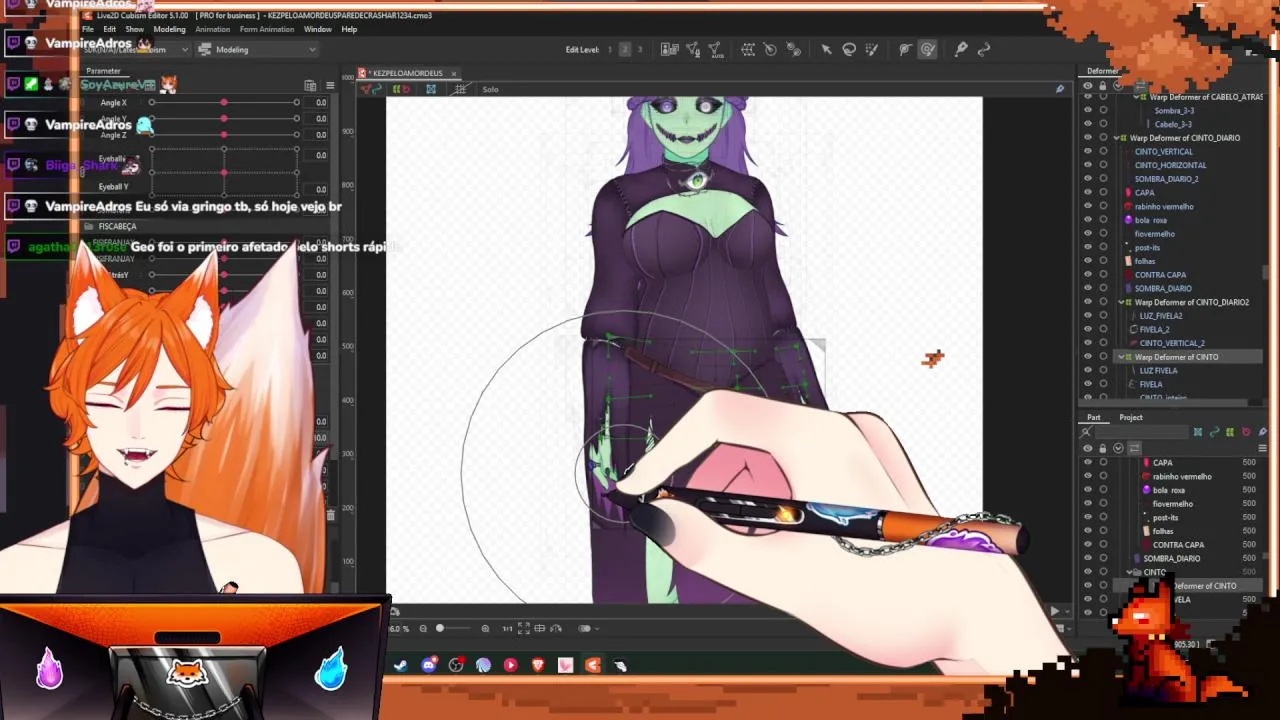
Task: Collapse Warp Deformer of CINTO_DIARIO
Action: pos(1117,138)
